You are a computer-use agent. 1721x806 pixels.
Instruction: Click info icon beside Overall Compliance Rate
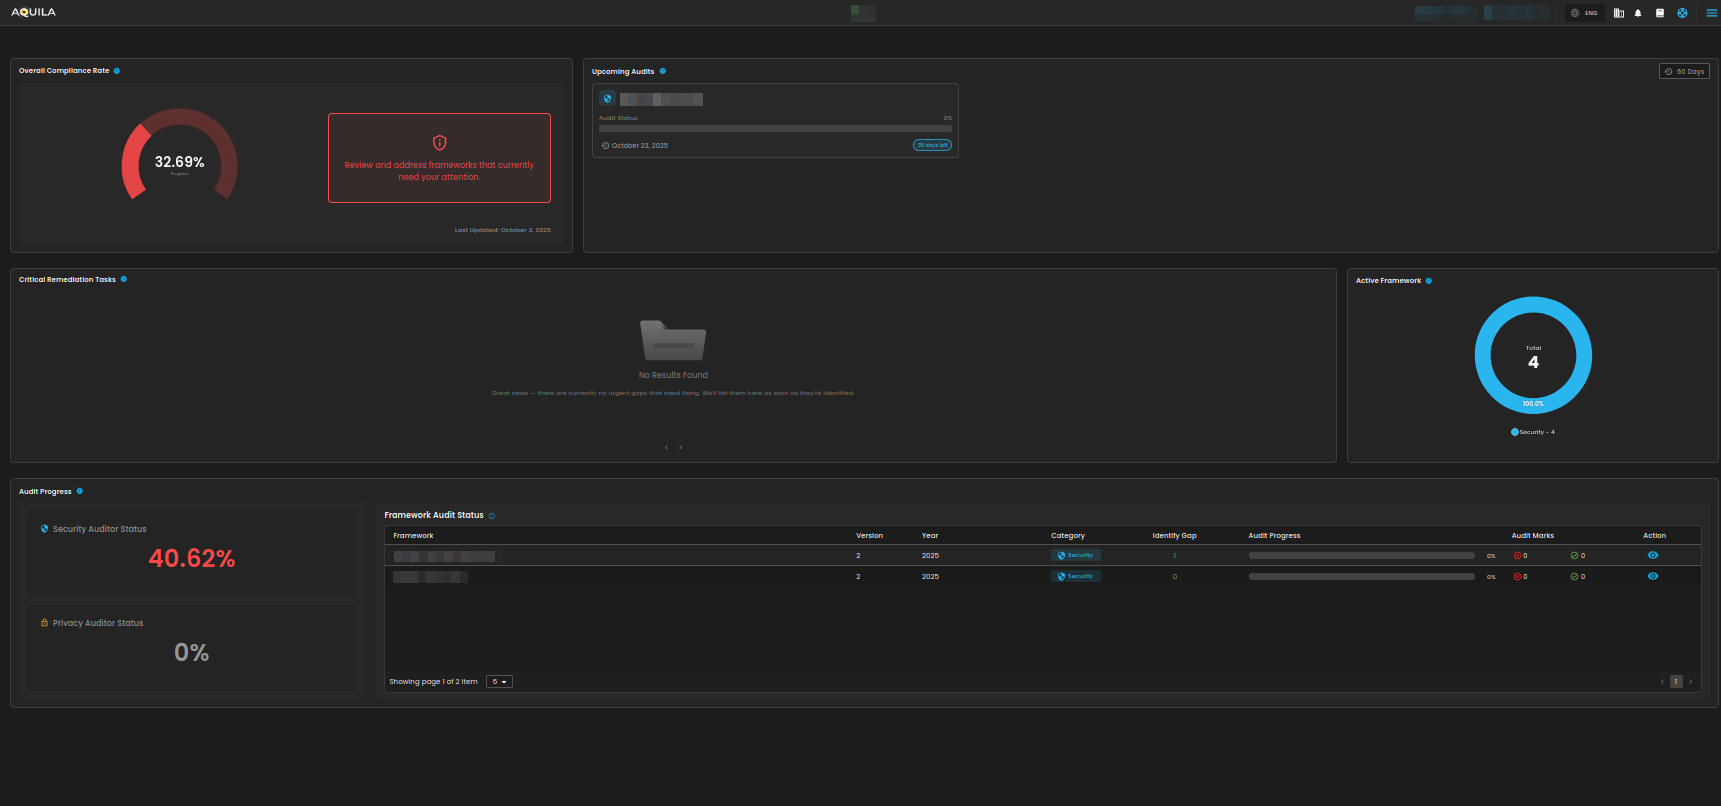click(x=117, y=71)
